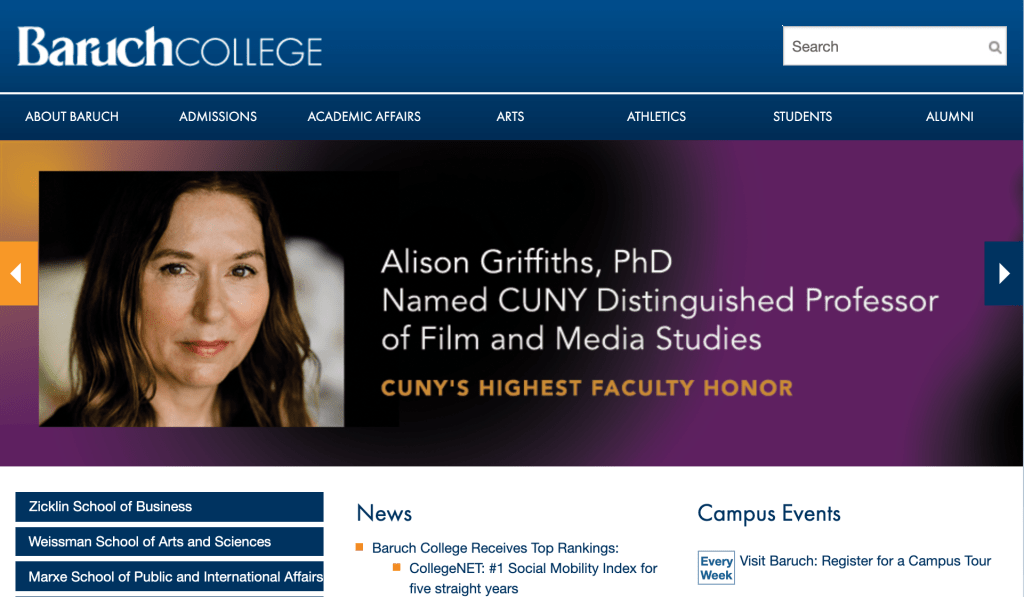Click Visit Baruch: Register for a Campus Tour

point(865,561)
